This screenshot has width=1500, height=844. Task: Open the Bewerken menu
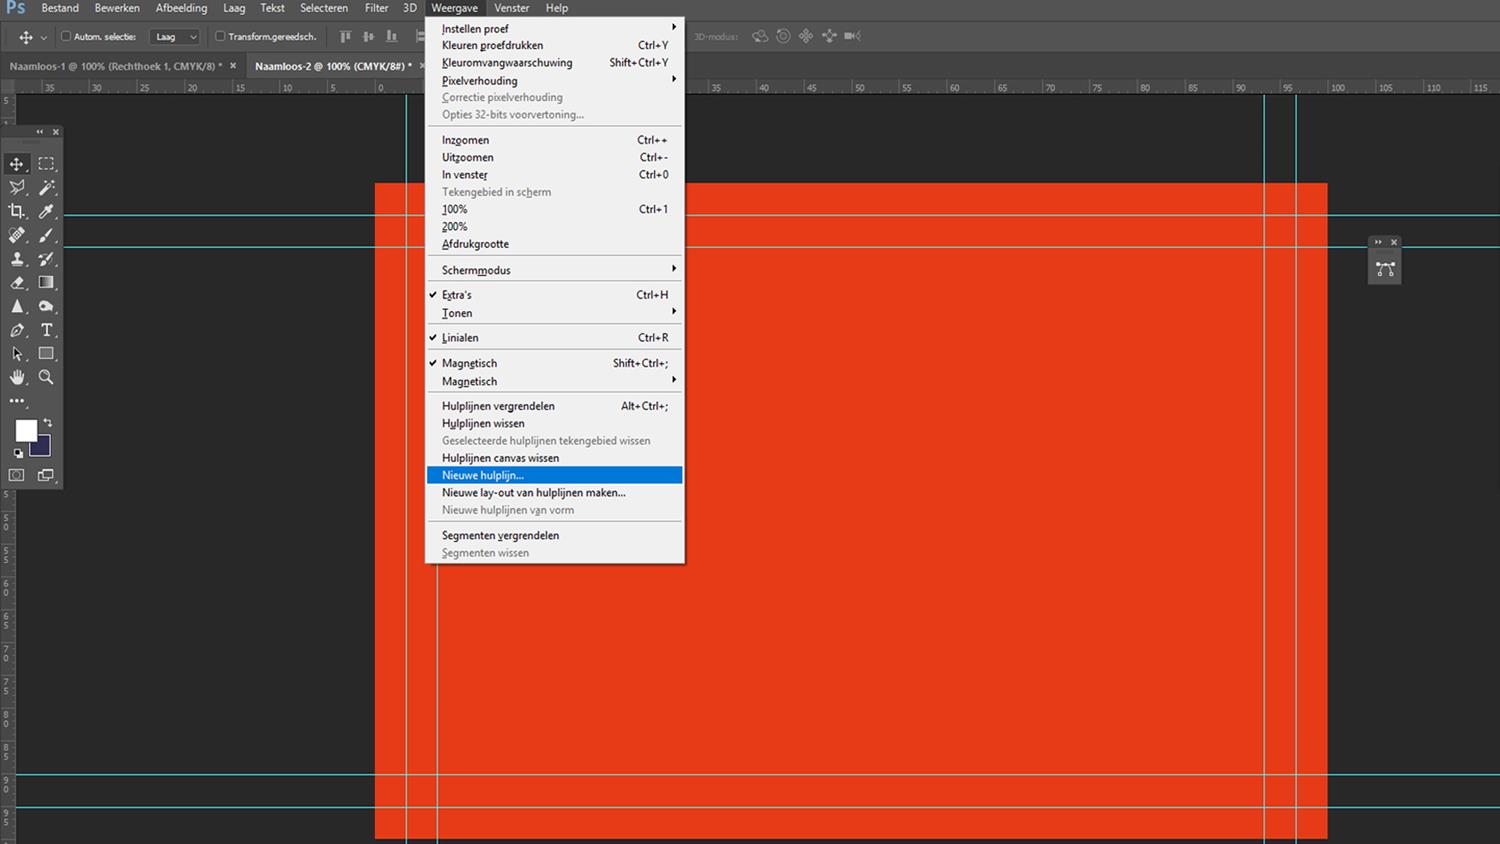pos(117,8)
